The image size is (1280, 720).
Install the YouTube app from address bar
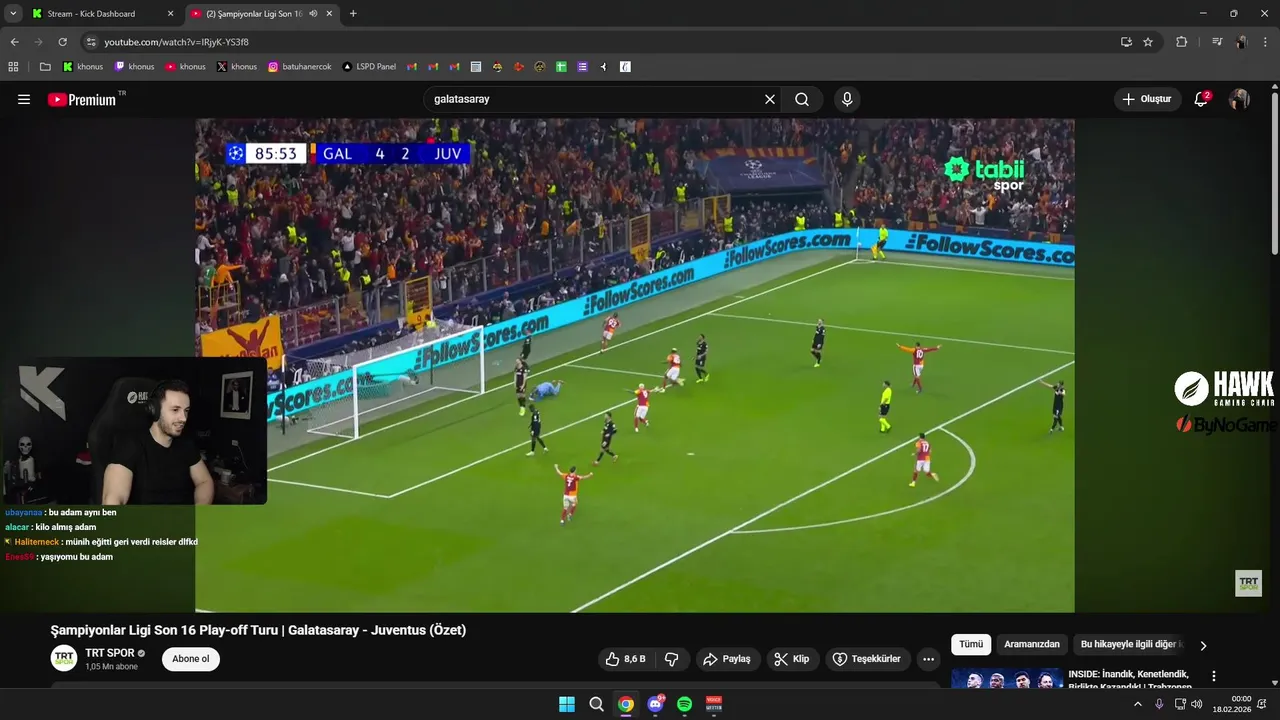click(1126, 42)
